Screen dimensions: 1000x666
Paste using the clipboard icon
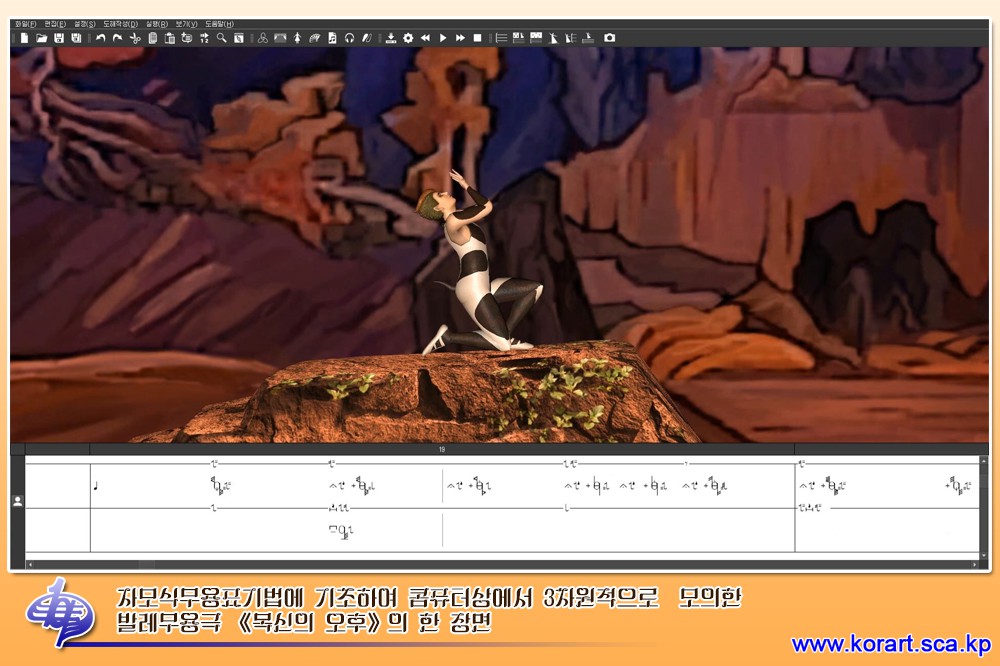(170, 38)
